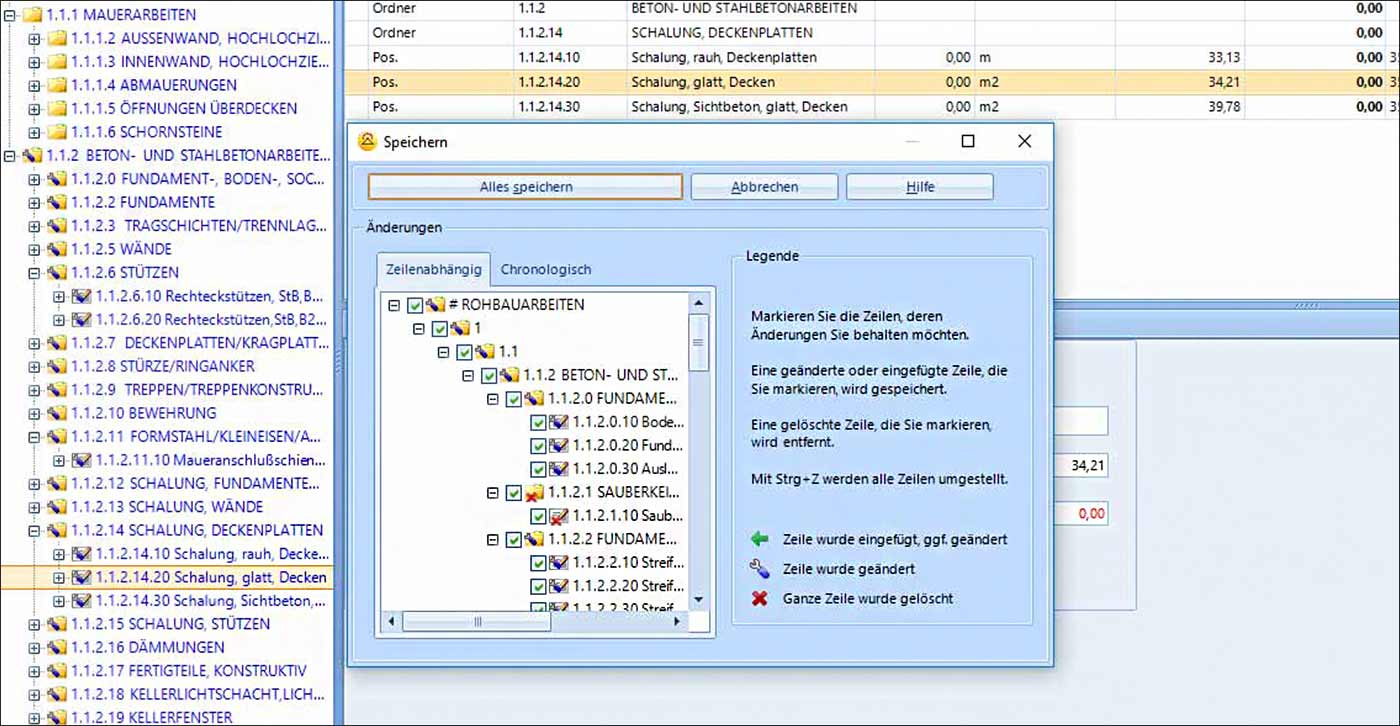Uncheck the ROHBAUARBEITEN checkbox
This screenshot has width=1400, height=726.
(416, 305)
